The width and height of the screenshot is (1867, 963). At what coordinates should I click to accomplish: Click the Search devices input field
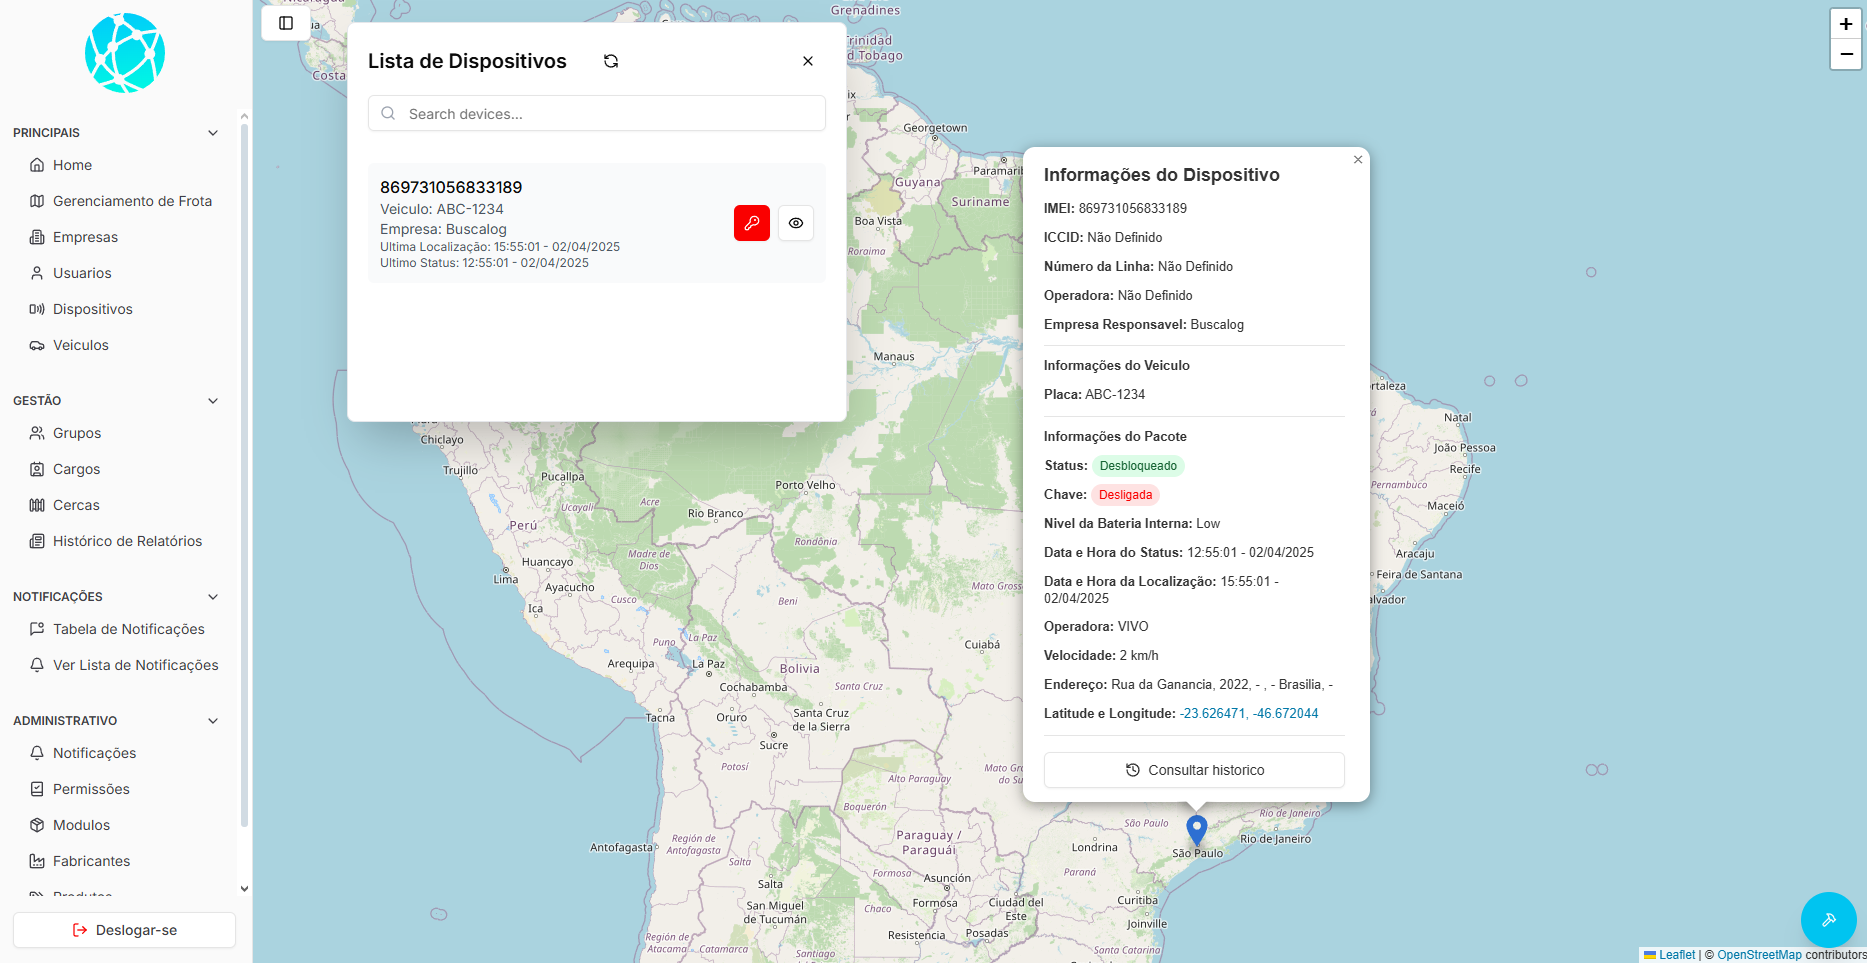click(x=596, y=113)
